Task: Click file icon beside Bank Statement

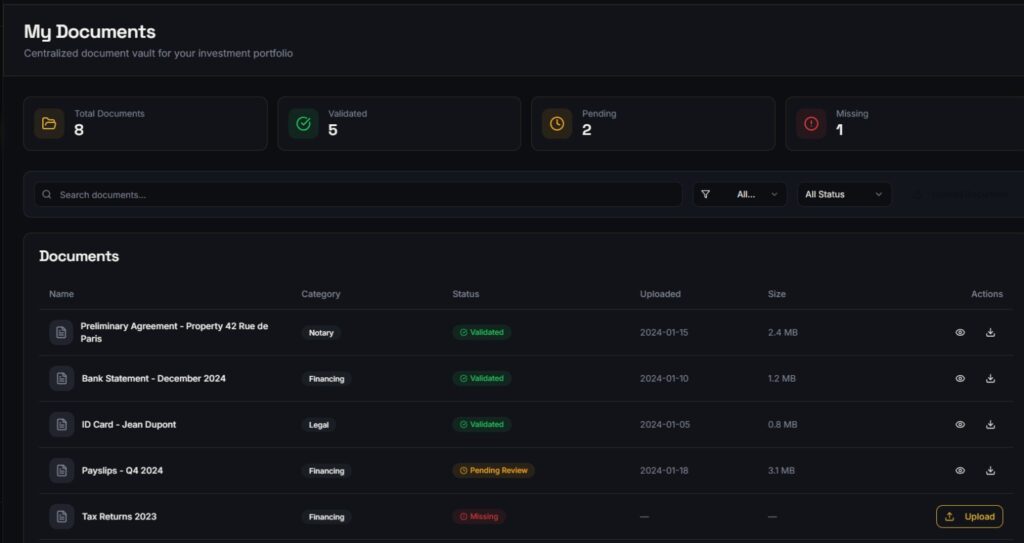Action: [x=61, y=378]
